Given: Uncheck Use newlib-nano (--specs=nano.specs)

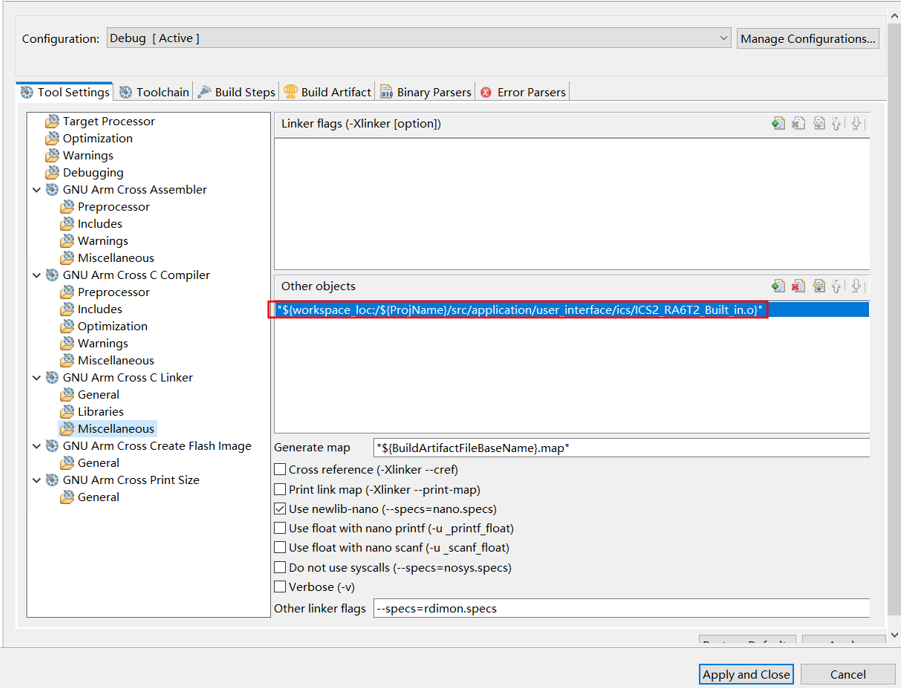Looking at the screenshot, I should pos(281,509).
